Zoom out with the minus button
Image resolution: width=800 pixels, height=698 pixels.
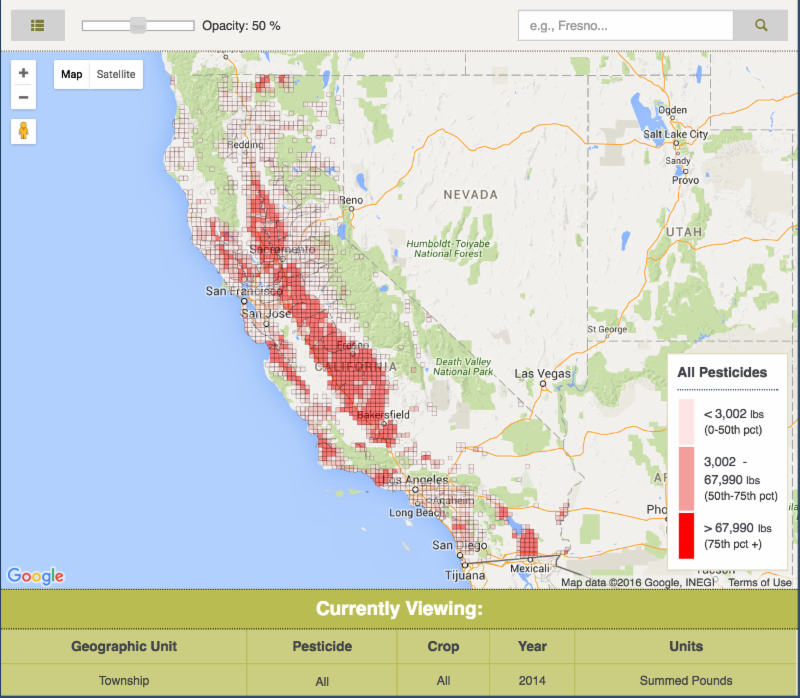click(x=24, y=98)
